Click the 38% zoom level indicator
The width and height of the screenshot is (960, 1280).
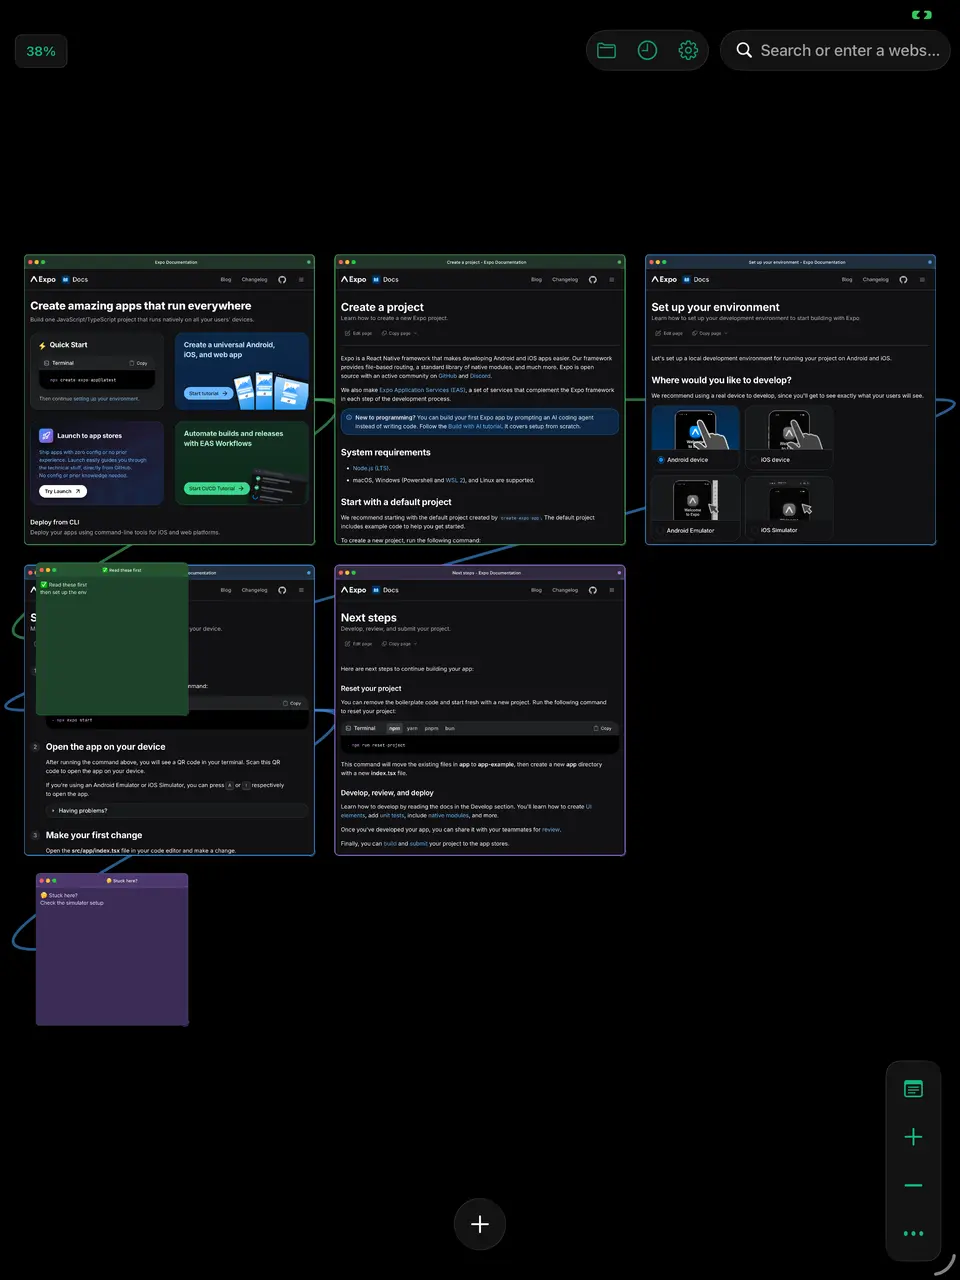point(41,51)
